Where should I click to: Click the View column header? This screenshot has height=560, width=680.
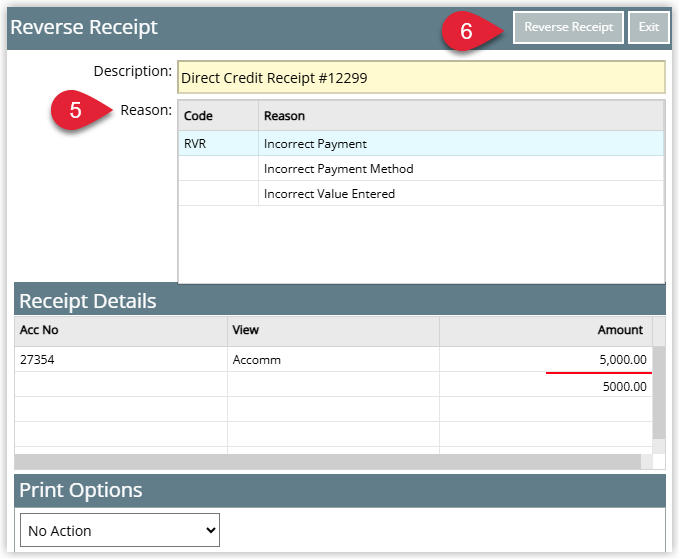click(x=333, y=331)
